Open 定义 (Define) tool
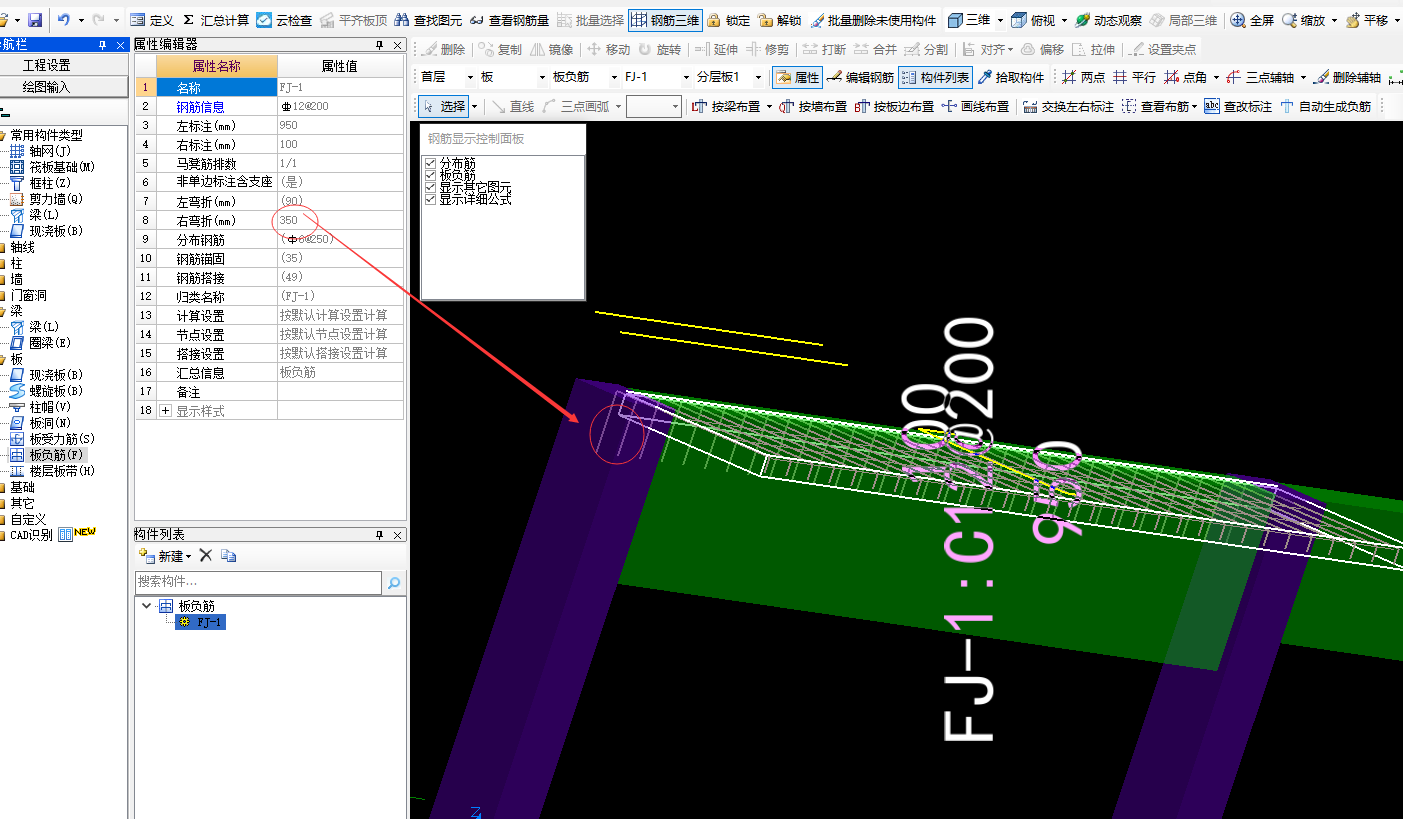1403x819 pixels. point(152,20)
